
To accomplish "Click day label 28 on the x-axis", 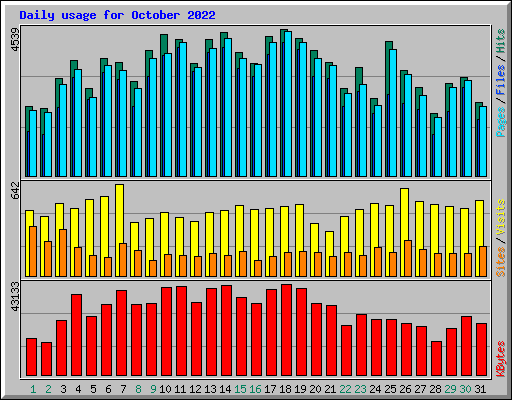I will pos(435,389).
